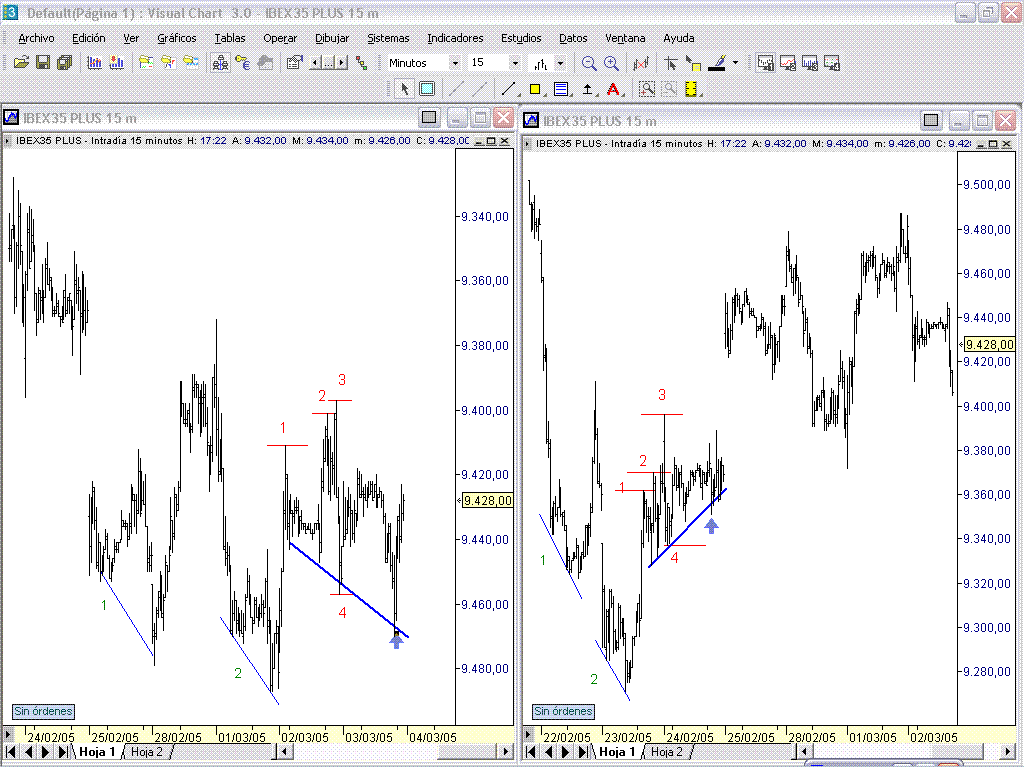
Task: Click the right chart window square header icon
Action: pyautogui.click(x=931, y=120)
